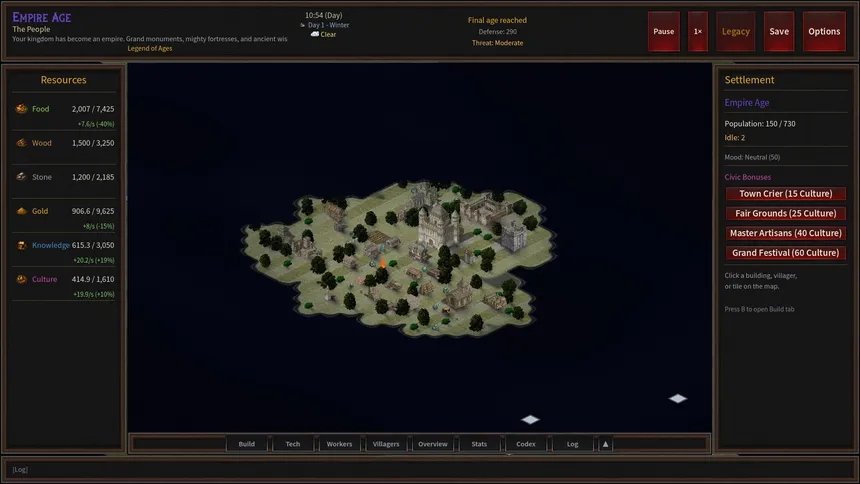The height and width of the screenshot is (484, 860).
Task: Click the Stone resource icon
Action: click(x=22, y=177)
